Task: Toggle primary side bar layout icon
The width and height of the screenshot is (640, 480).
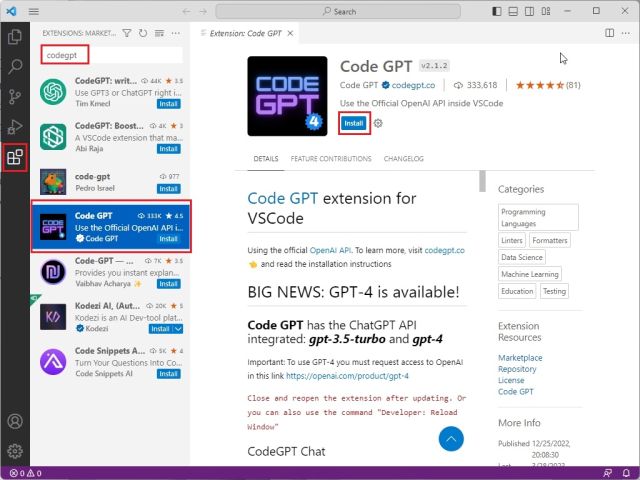Action: click(x=497, y=11)
